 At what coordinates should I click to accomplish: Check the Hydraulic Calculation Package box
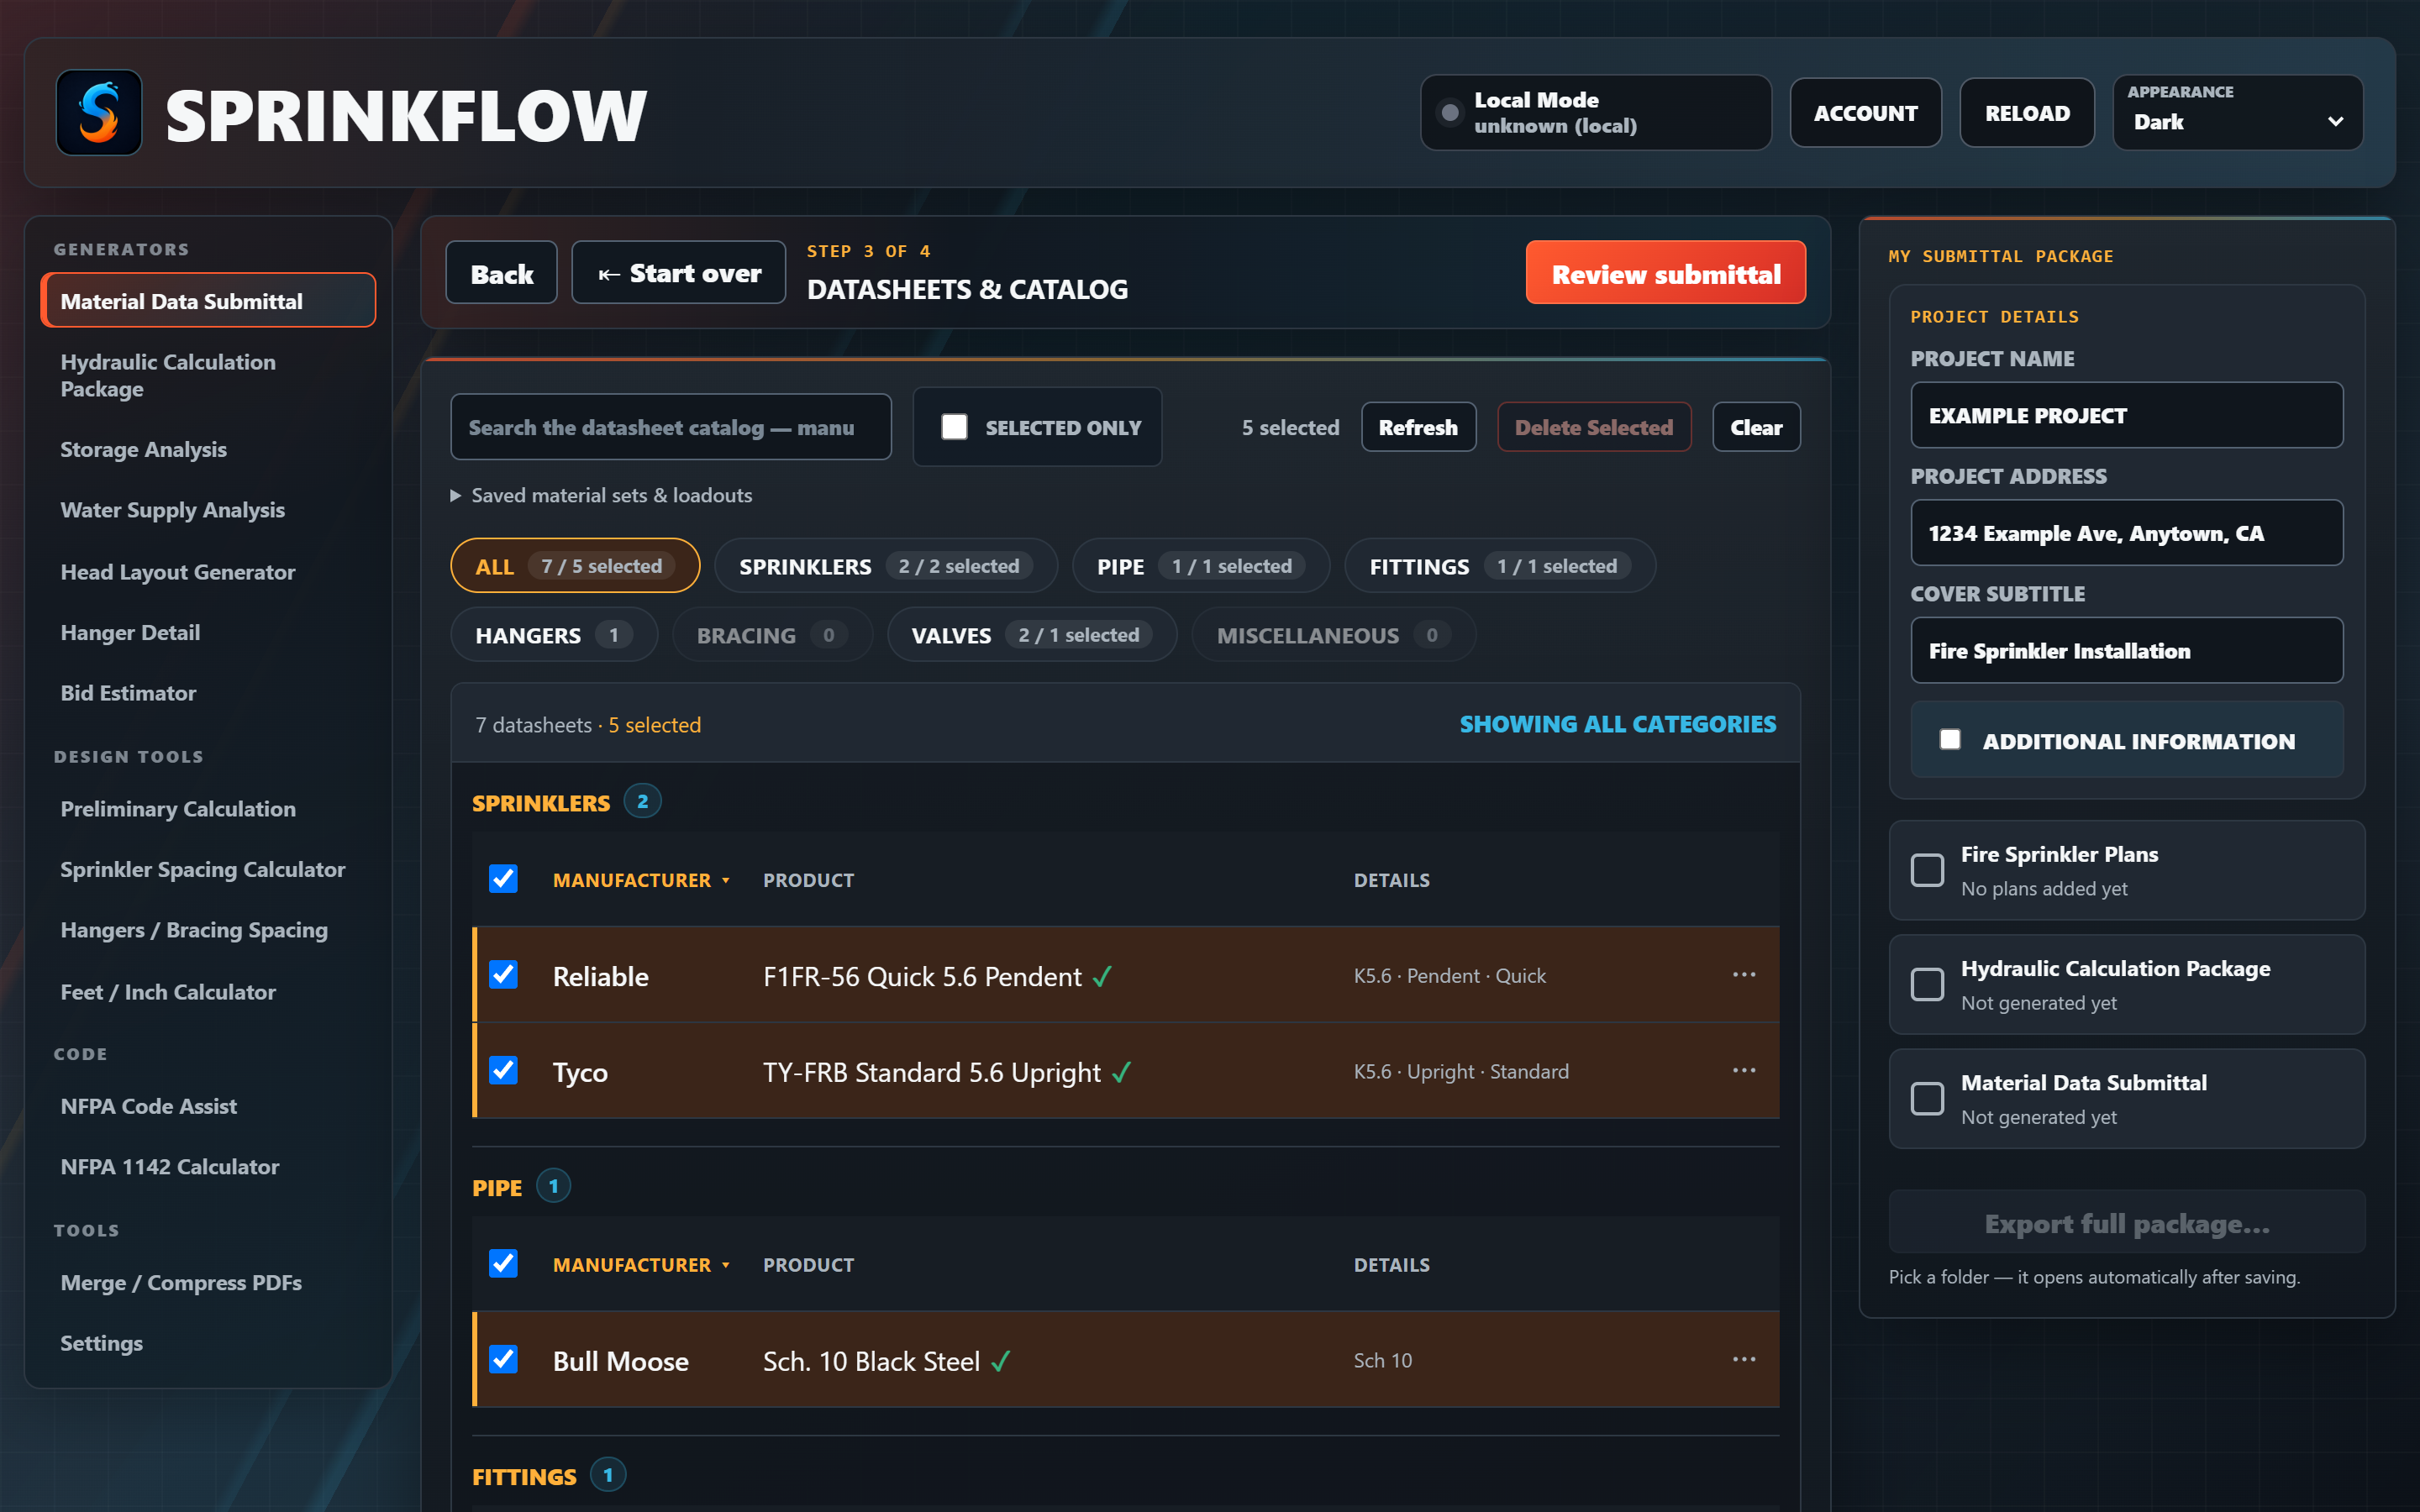(x=1927, y=984)
